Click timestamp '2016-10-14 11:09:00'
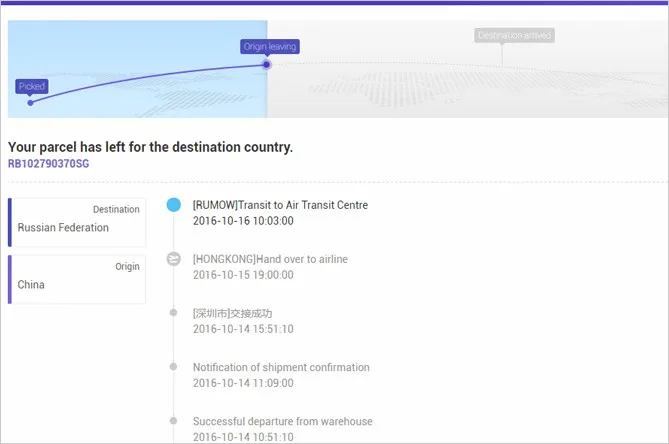Image resolution: width=669 pixels, height=444 pixels. [x=243, y=383]
